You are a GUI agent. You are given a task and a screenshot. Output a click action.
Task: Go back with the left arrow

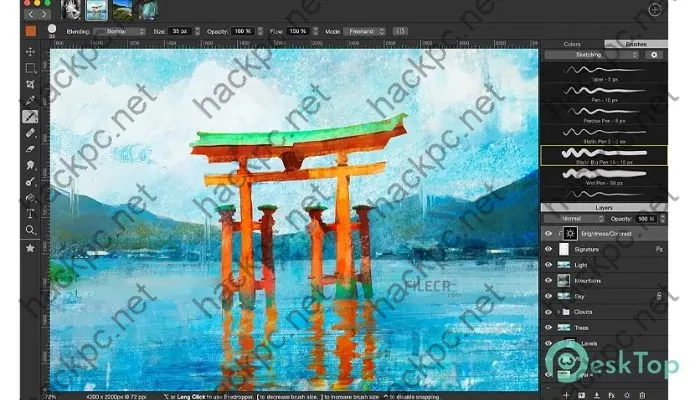pyautogui.click(x=30, y=14)
